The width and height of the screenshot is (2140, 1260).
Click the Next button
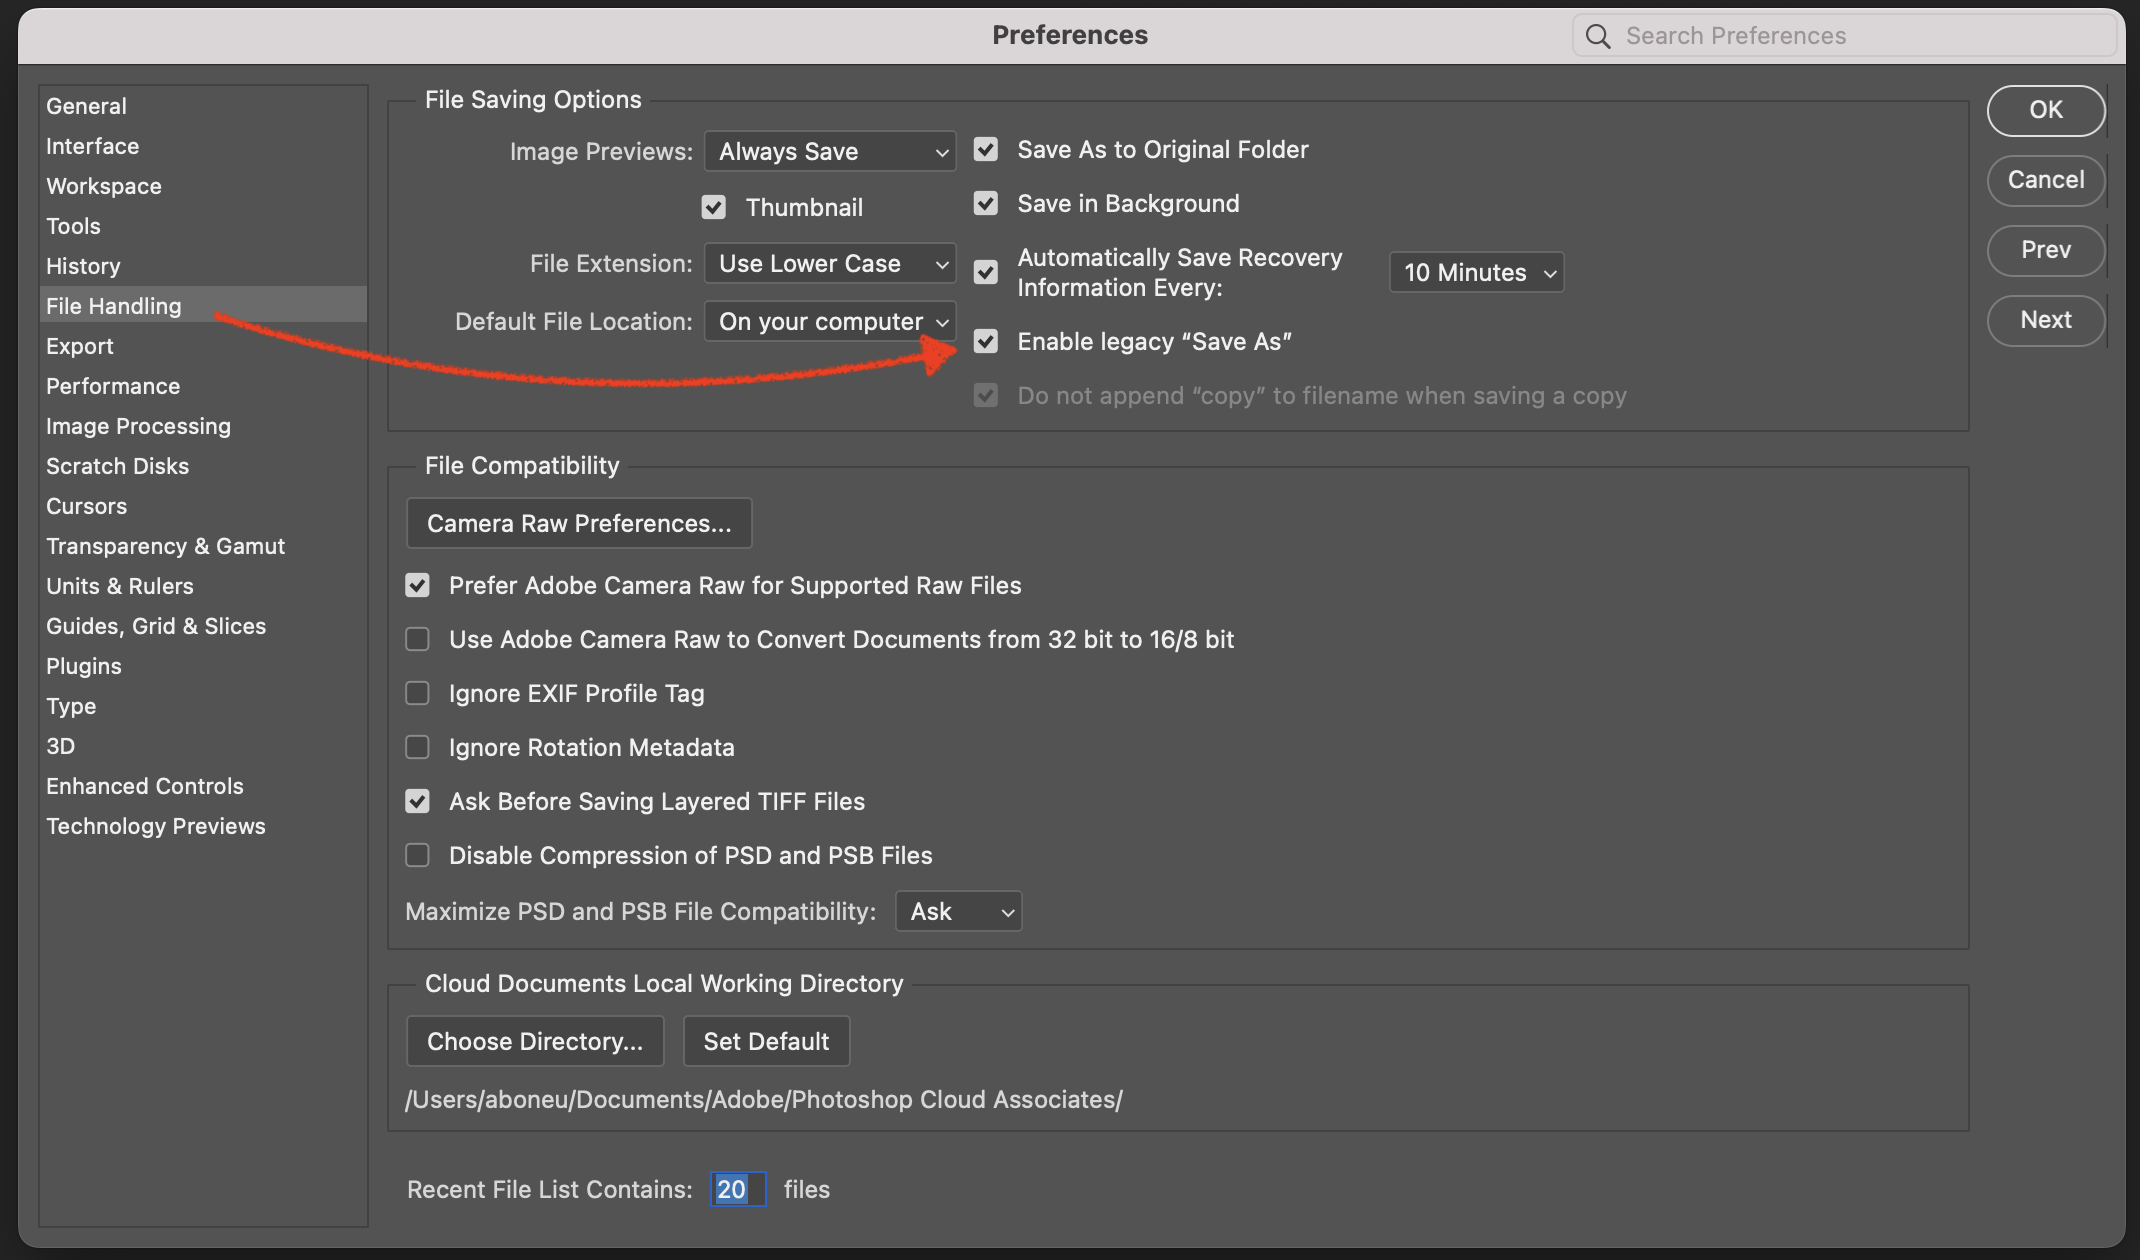(2045, 320)
